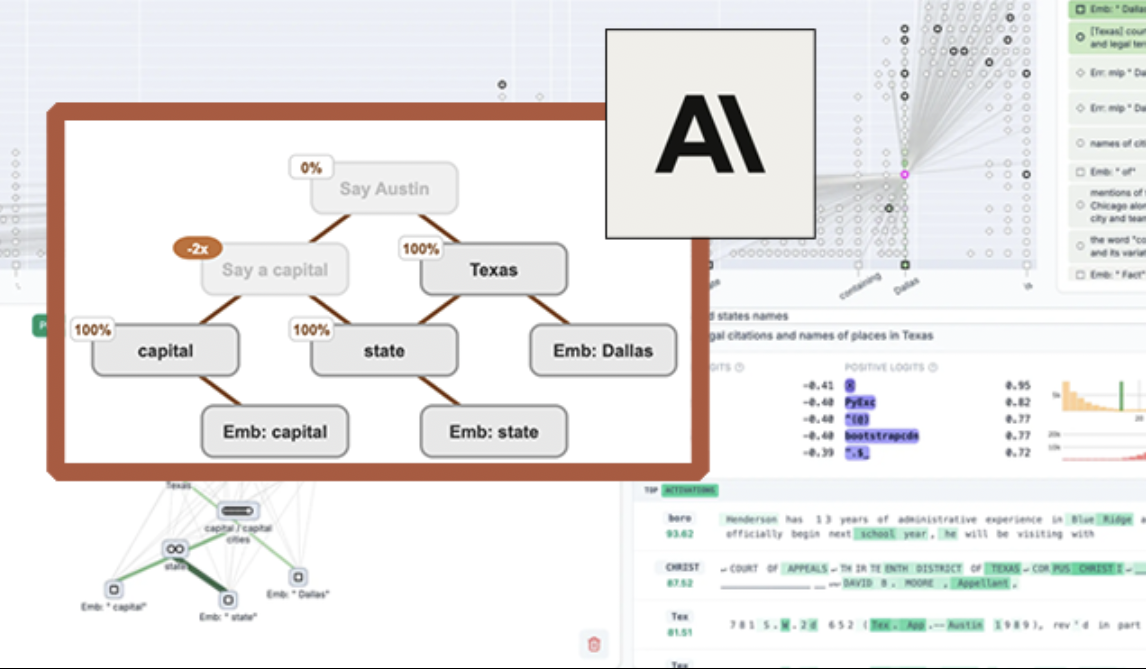Select the magenta highlighted node in graph

[x=904, y=174]
